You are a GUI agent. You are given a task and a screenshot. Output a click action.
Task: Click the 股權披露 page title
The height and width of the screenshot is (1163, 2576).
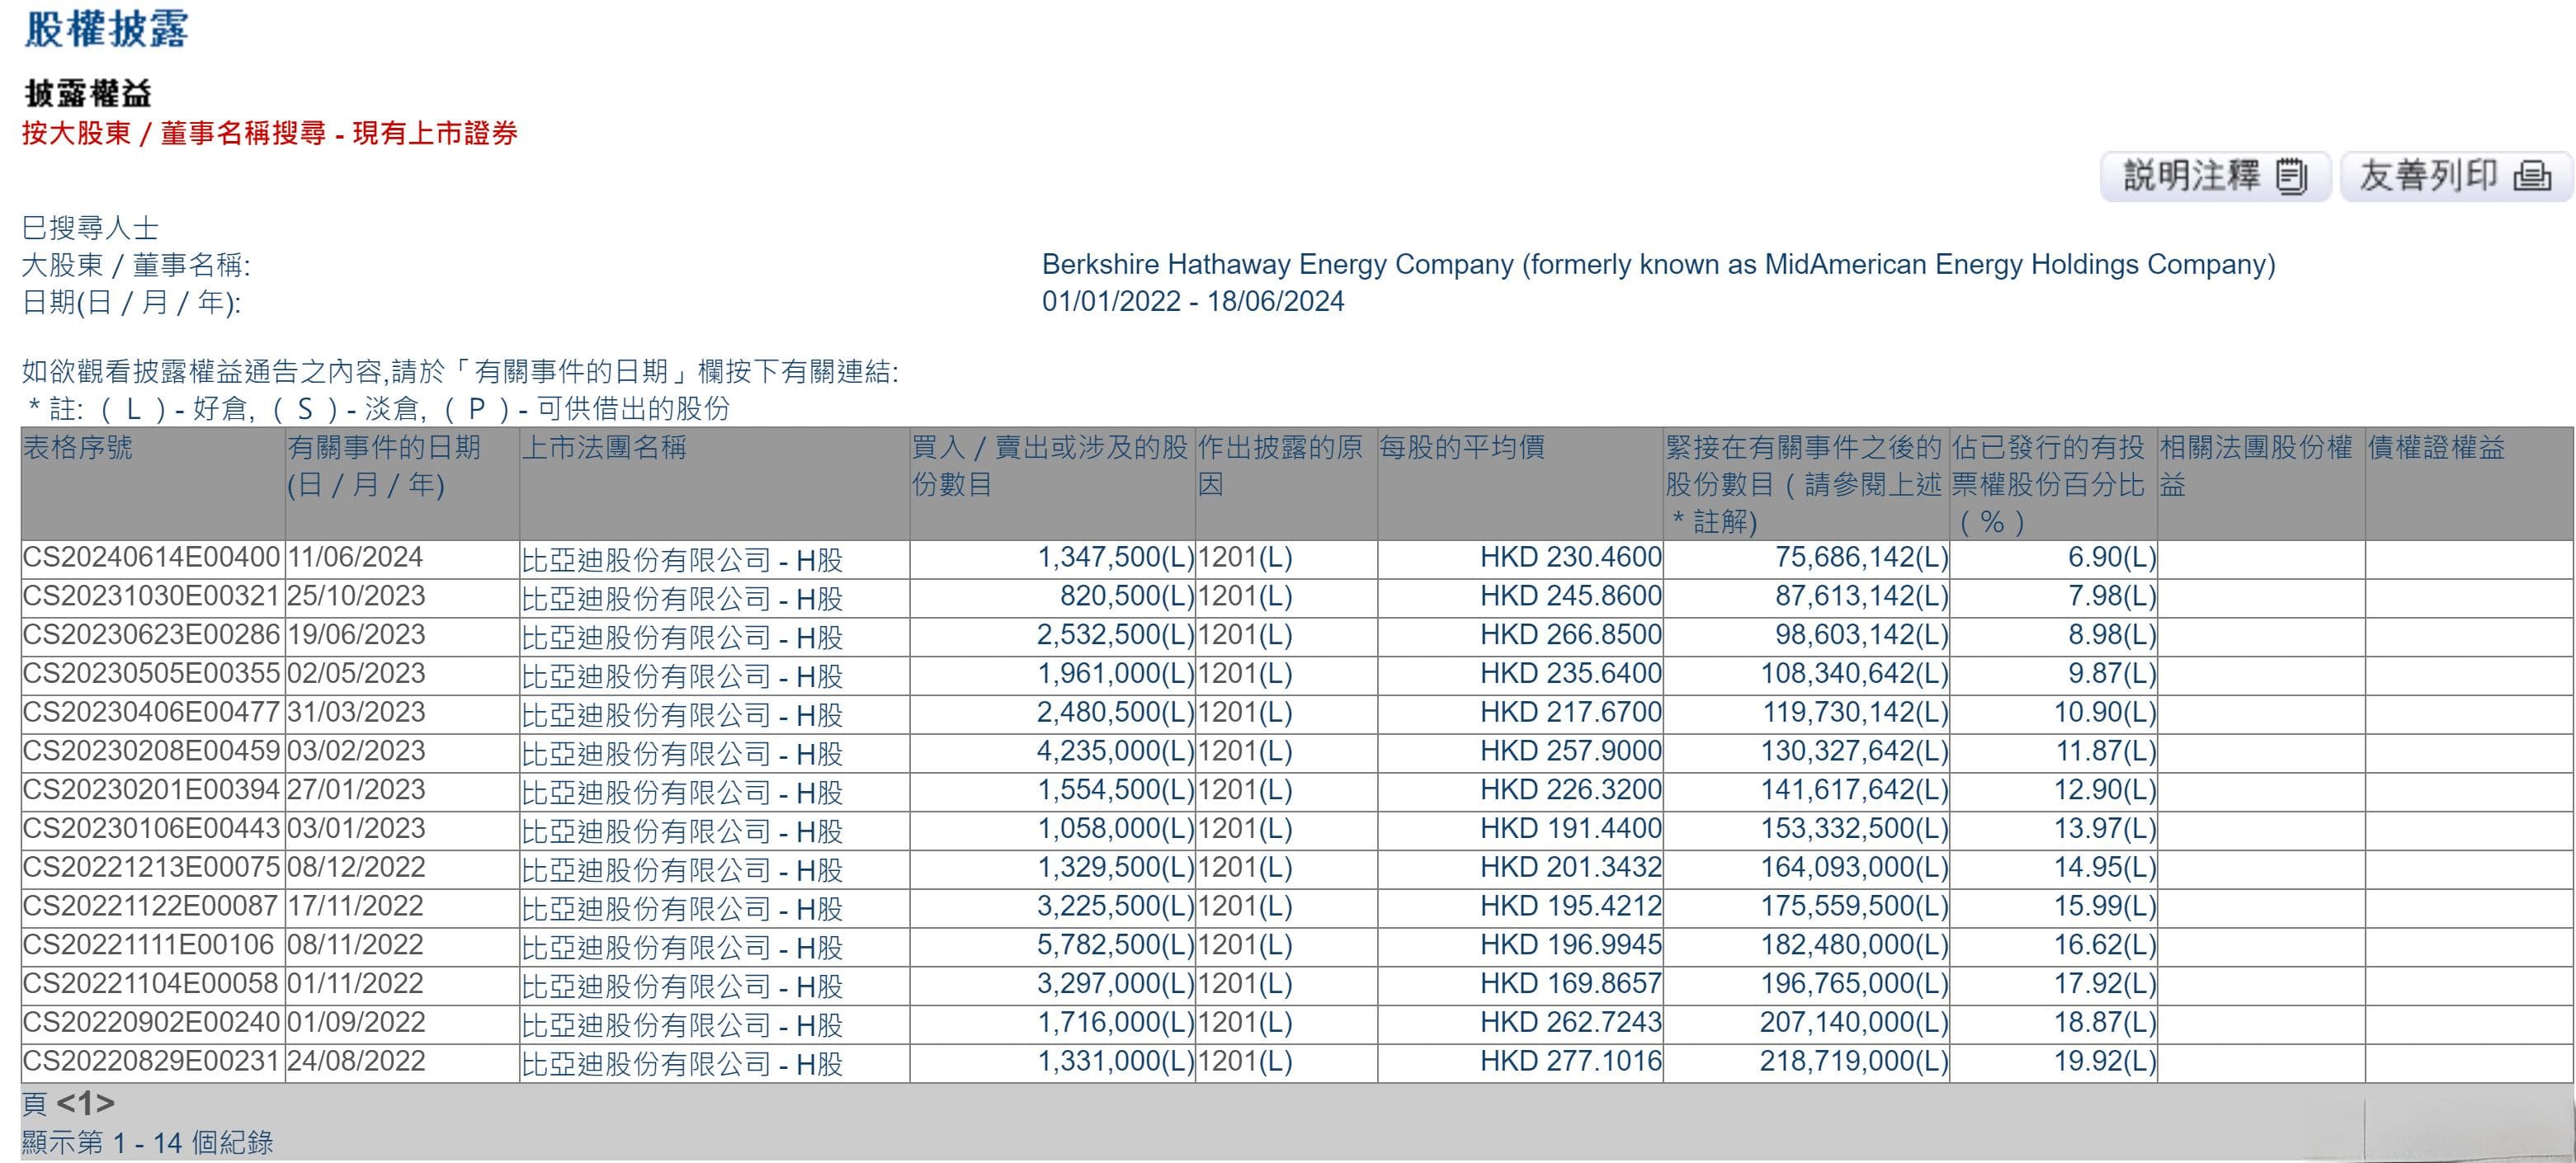coord(106,28)
